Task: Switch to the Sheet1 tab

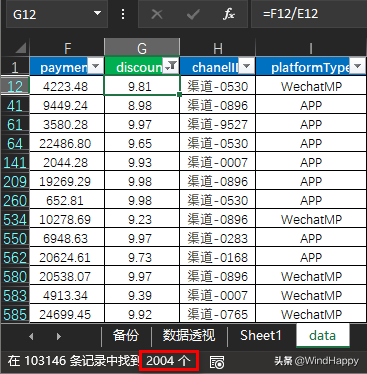Action: click(x=261, y=336)
